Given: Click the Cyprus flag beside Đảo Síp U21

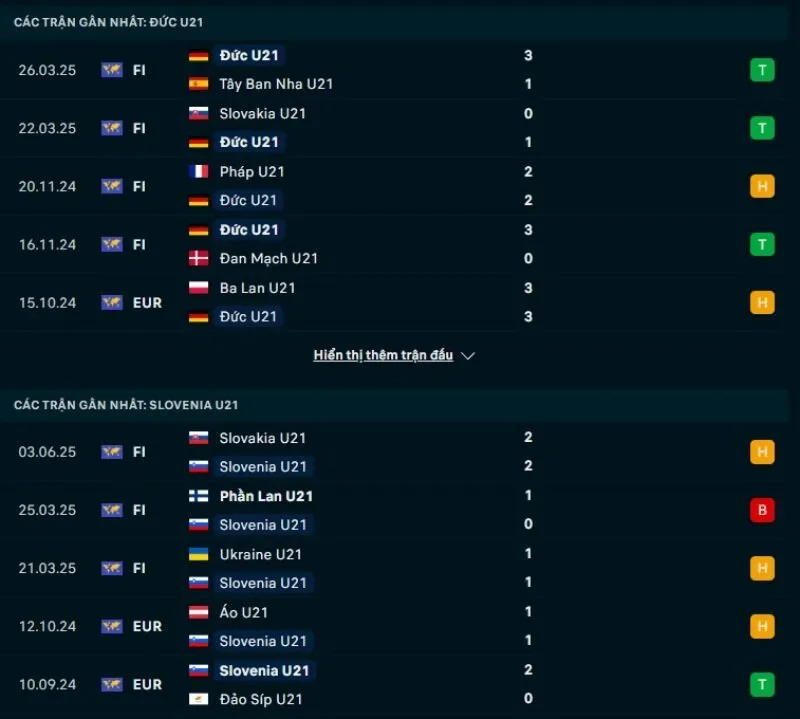Looking at the screenshot, I should (x=197, y=699).
